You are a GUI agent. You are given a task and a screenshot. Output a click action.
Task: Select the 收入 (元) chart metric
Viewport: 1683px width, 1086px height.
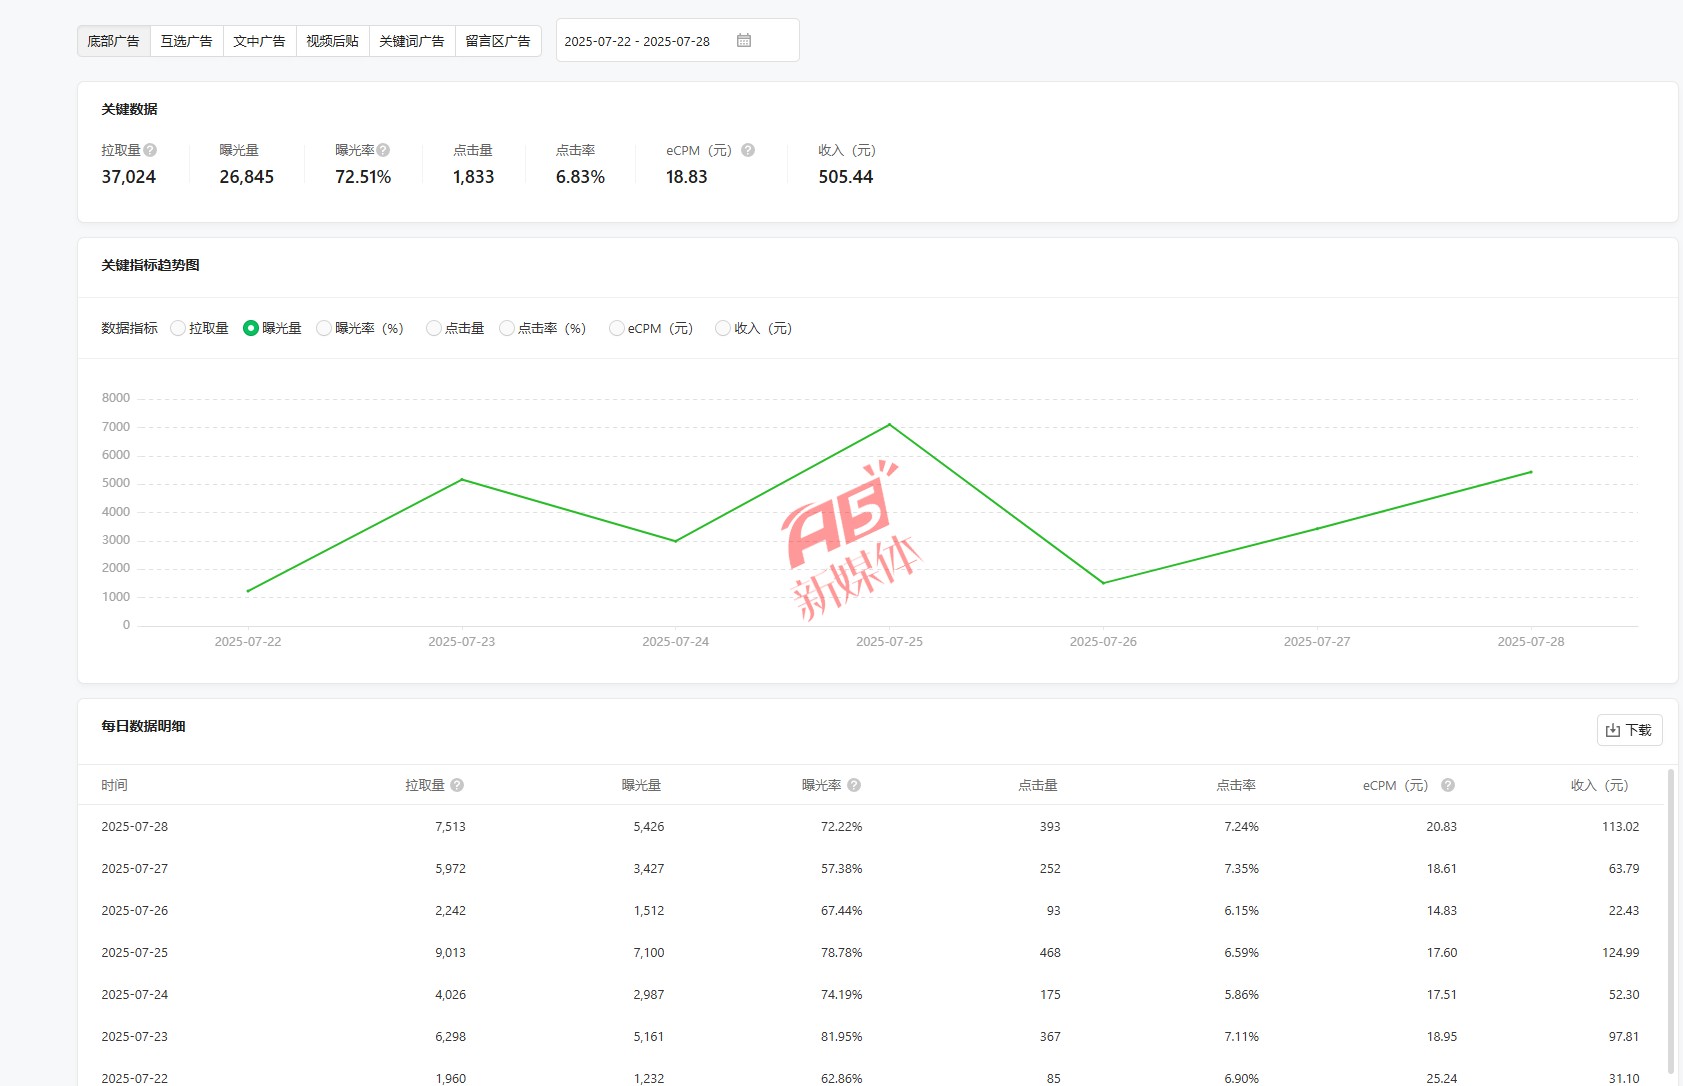click(x=723, y=328)
